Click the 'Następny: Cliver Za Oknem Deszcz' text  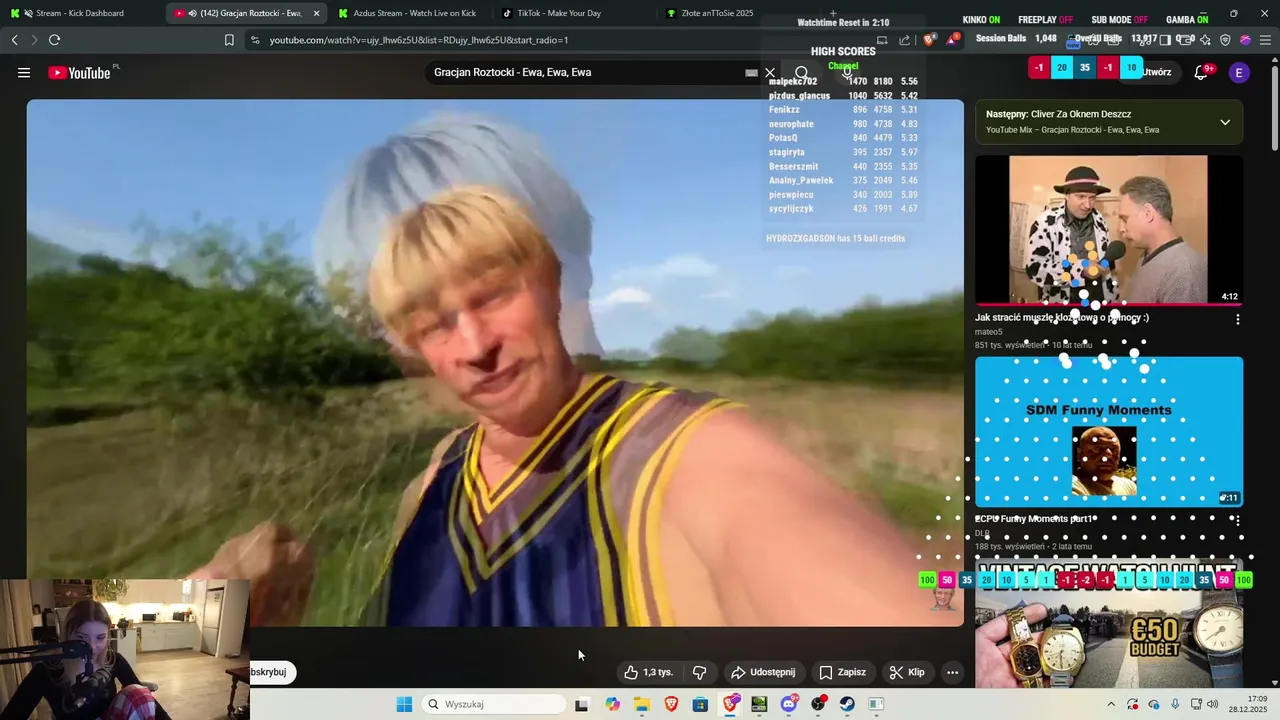(1059, 114)
